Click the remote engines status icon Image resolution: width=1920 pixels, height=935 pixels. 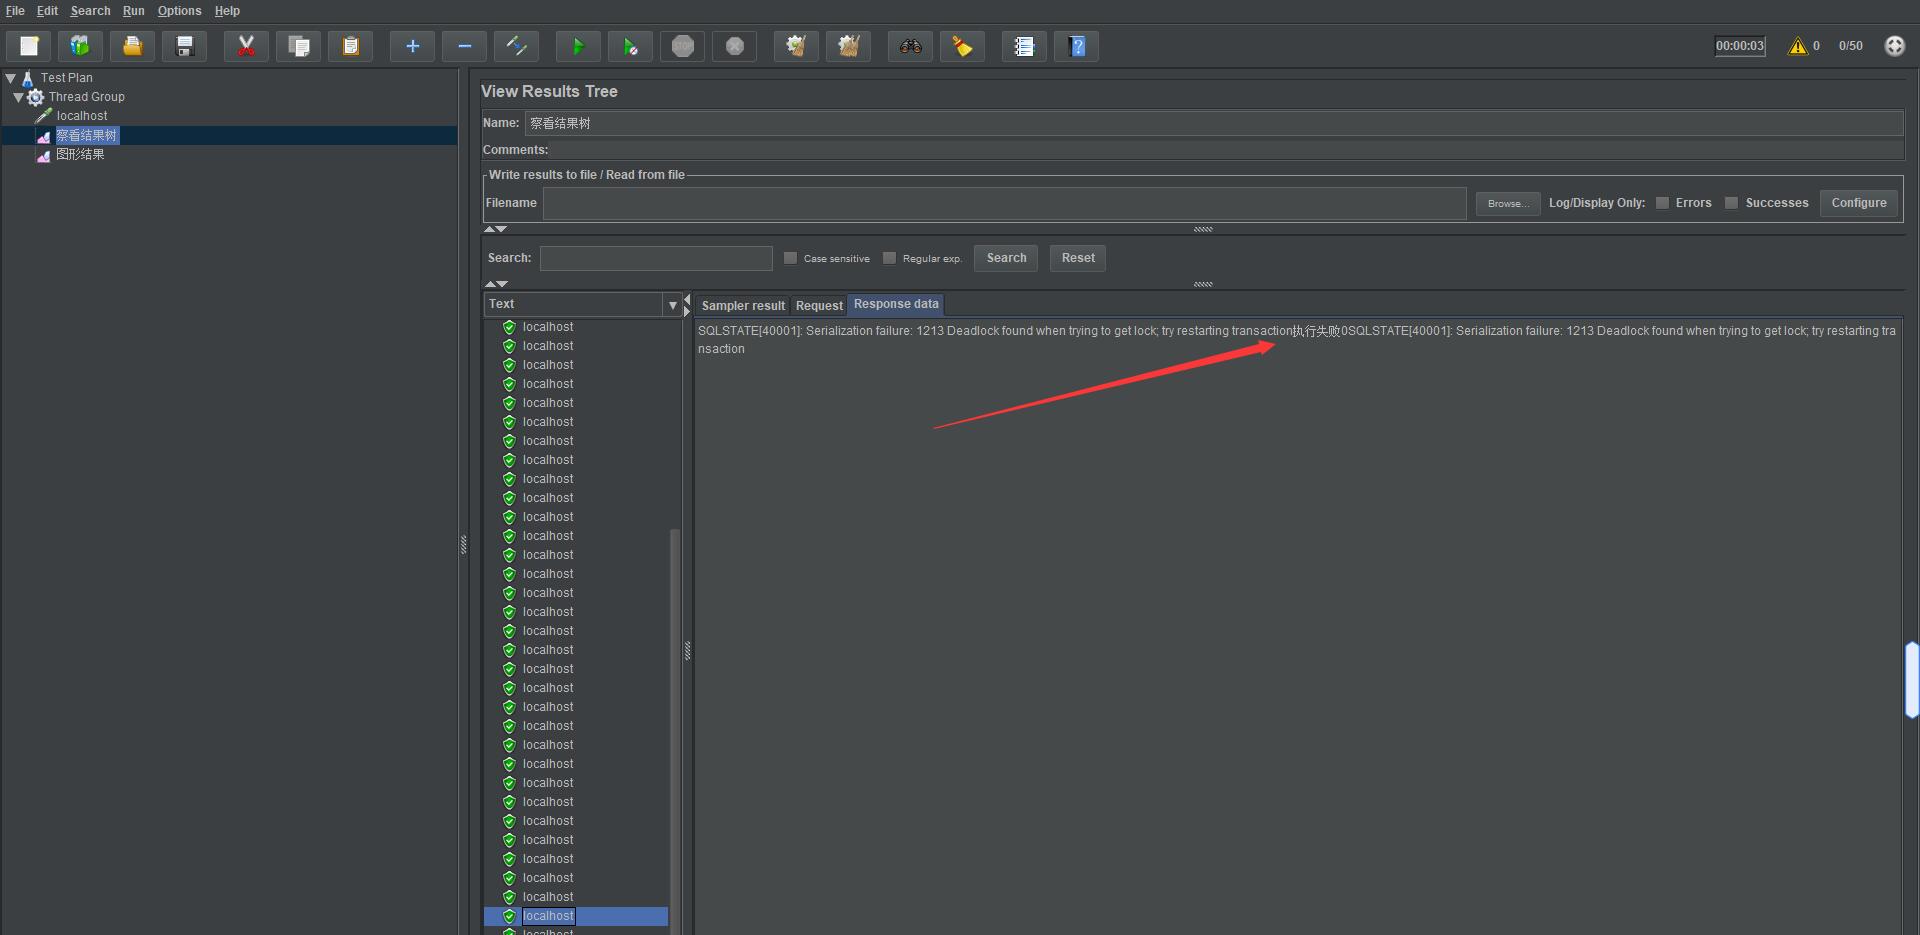(1894, 46)
